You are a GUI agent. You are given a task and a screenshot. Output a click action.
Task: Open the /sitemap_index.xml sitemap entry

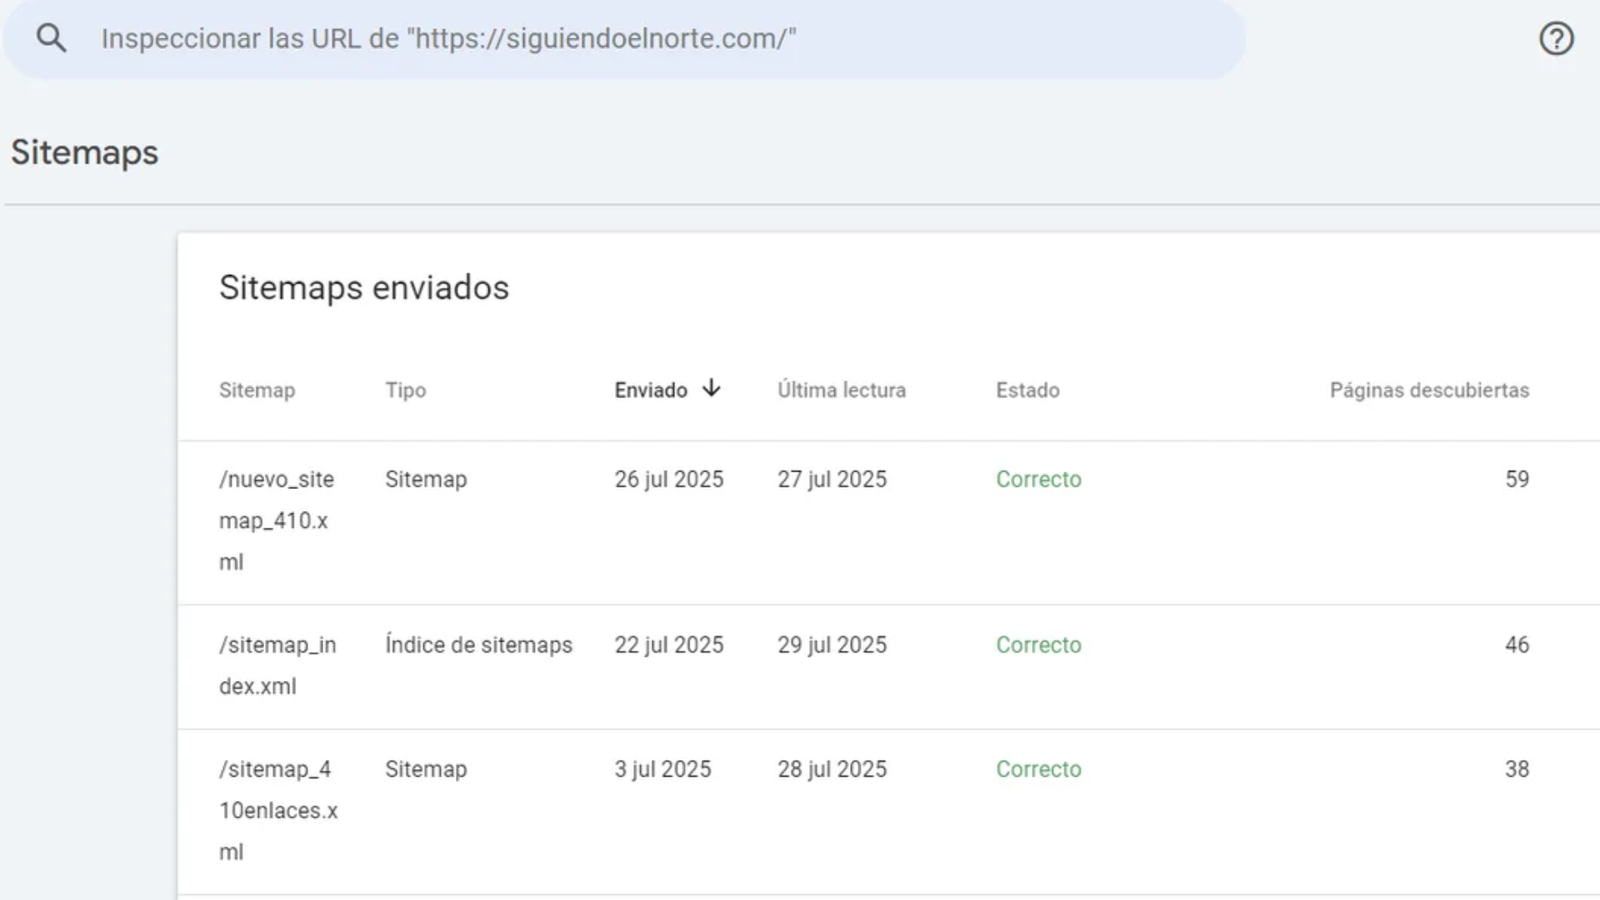277,665
